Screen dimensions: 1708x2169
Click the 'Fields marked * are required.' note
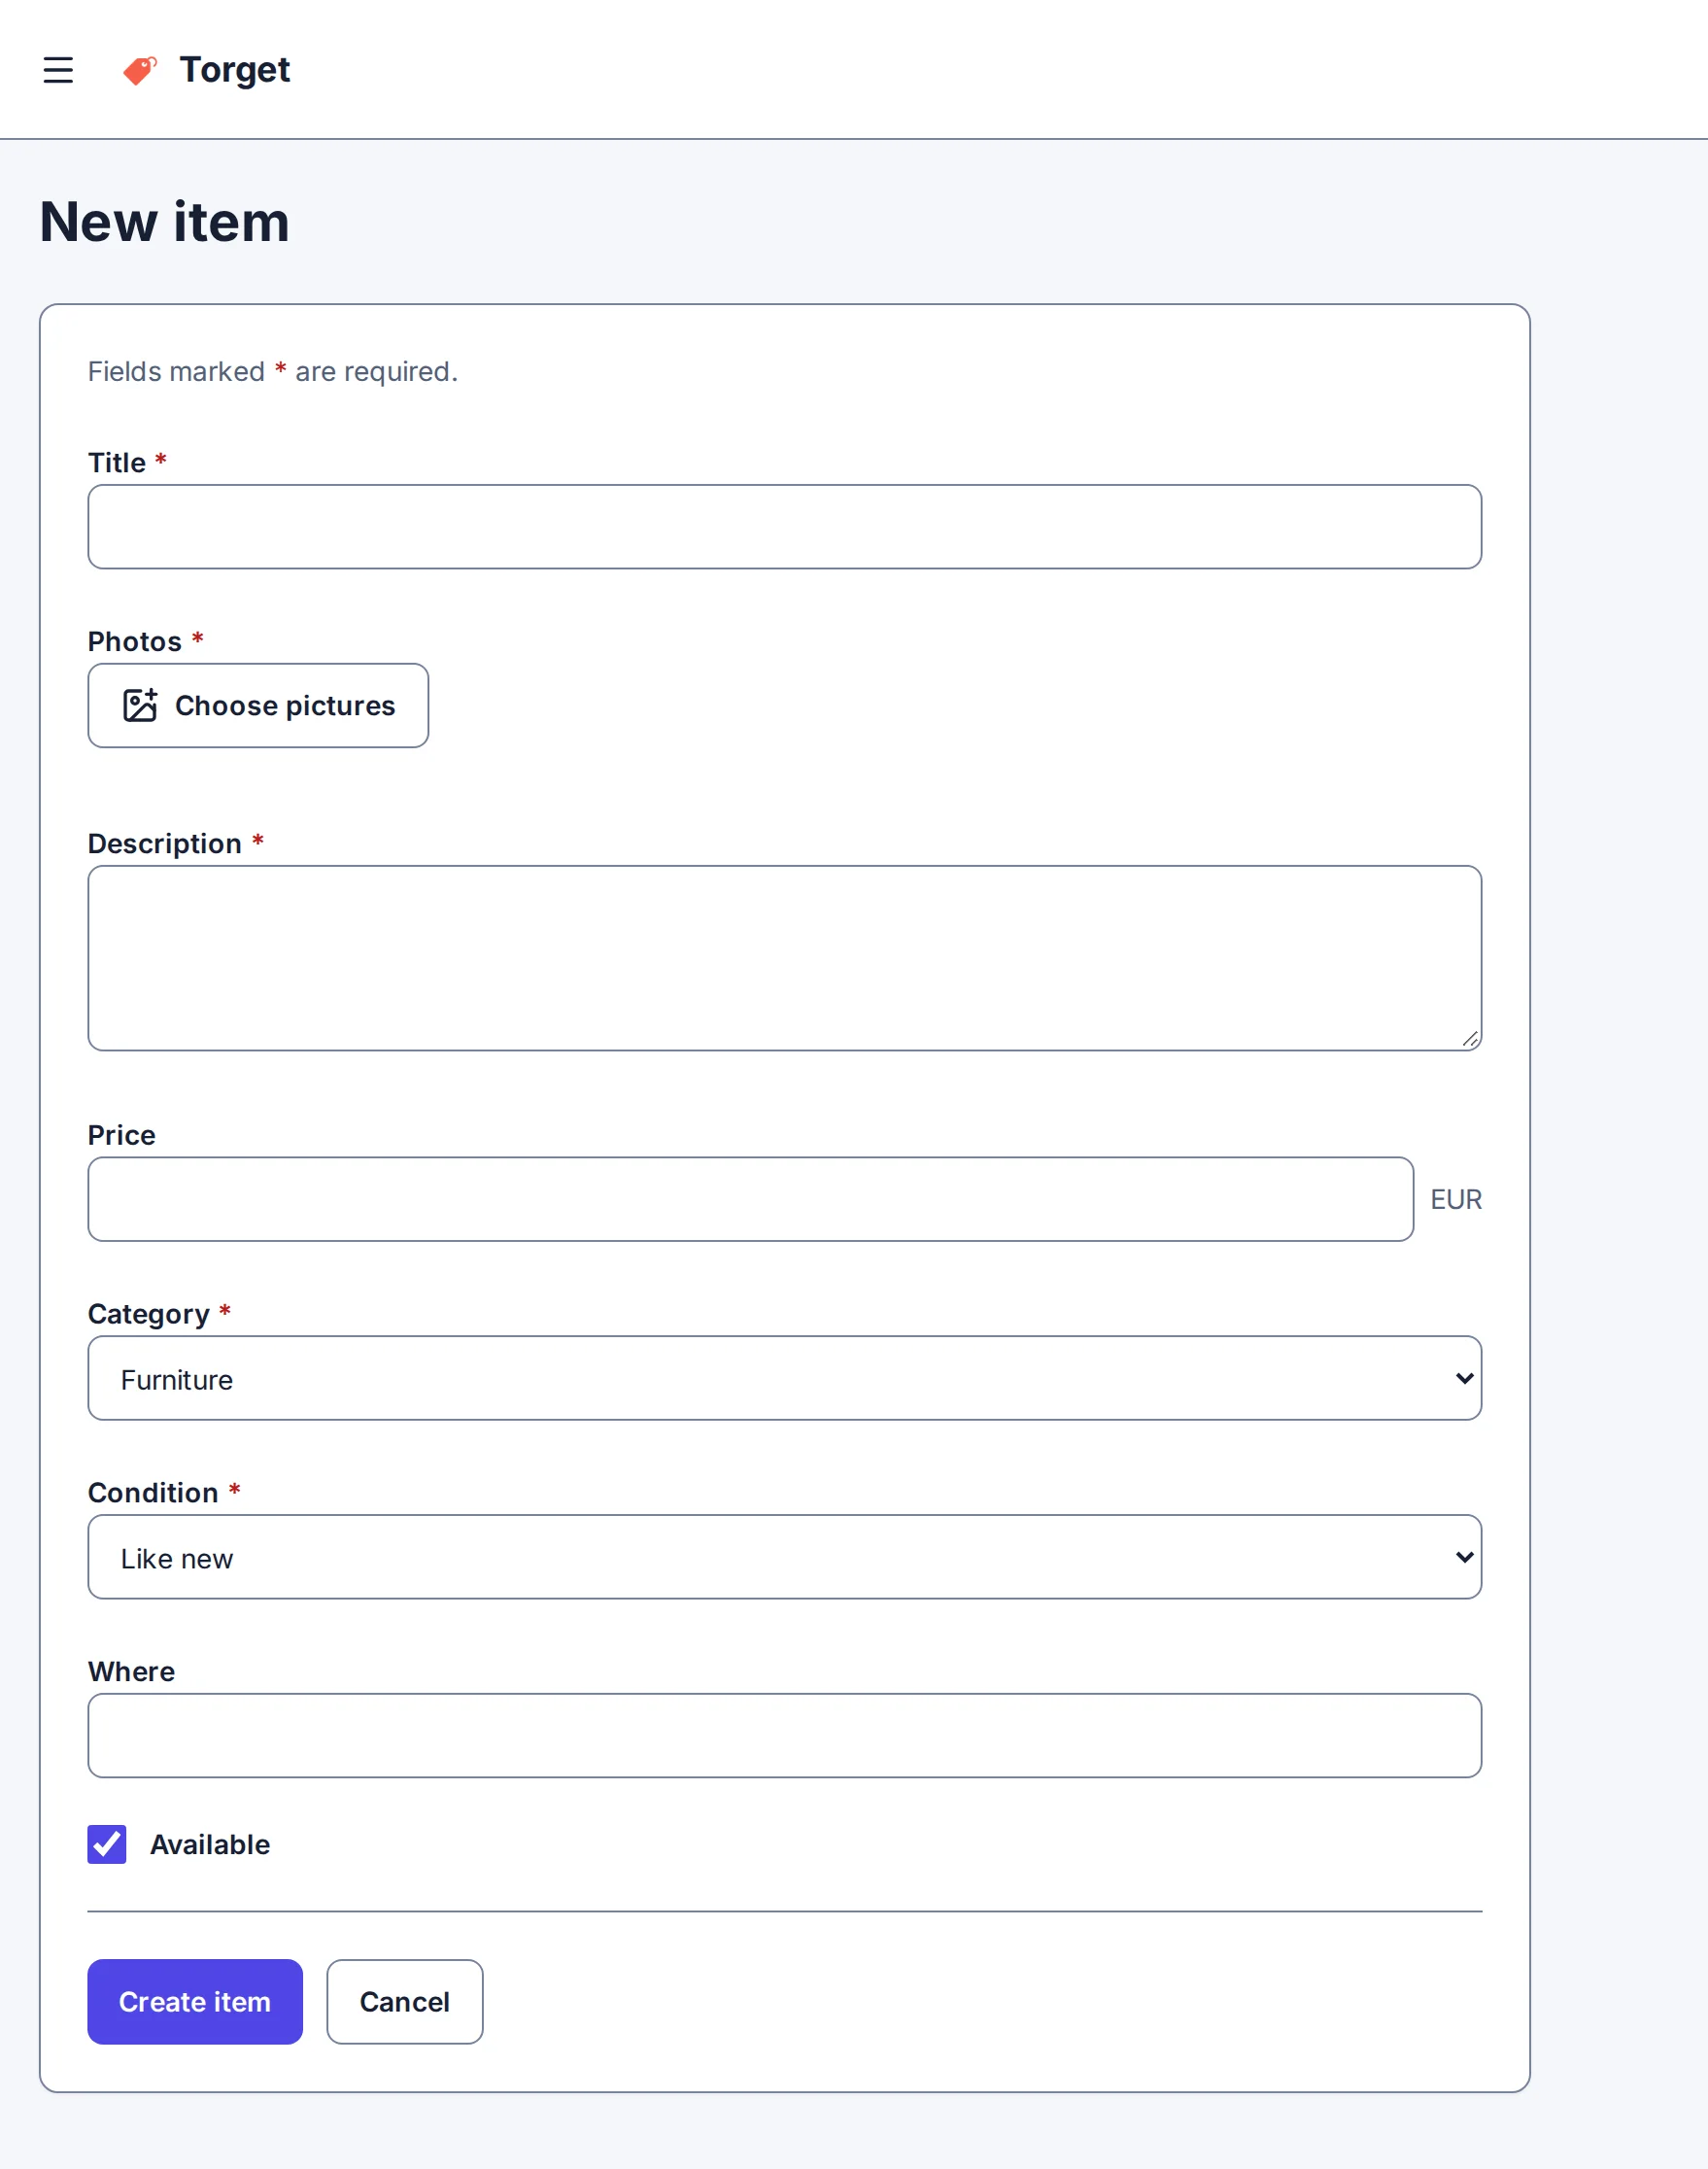pos(273,372)
